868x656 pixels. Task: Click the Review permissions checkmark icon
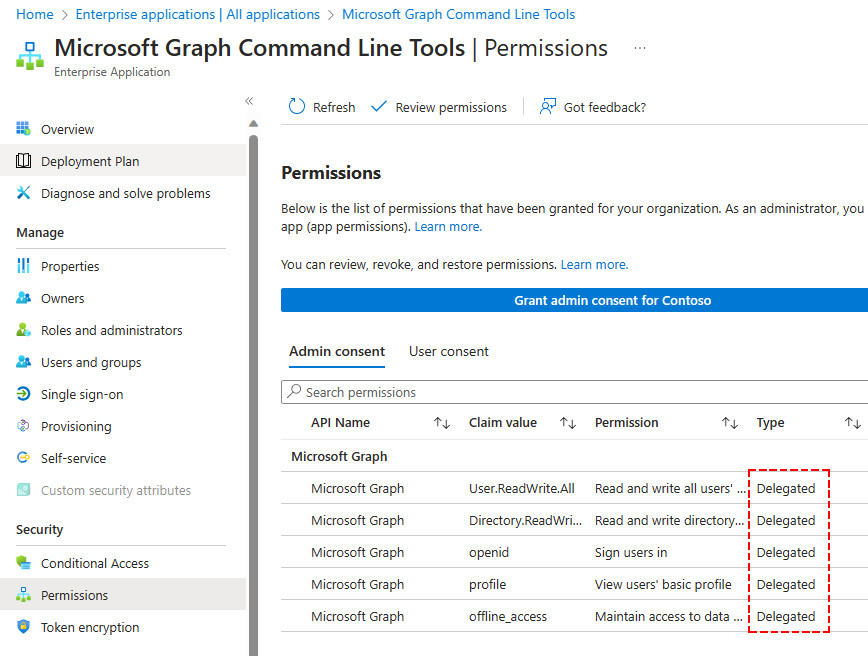point(379,106)
